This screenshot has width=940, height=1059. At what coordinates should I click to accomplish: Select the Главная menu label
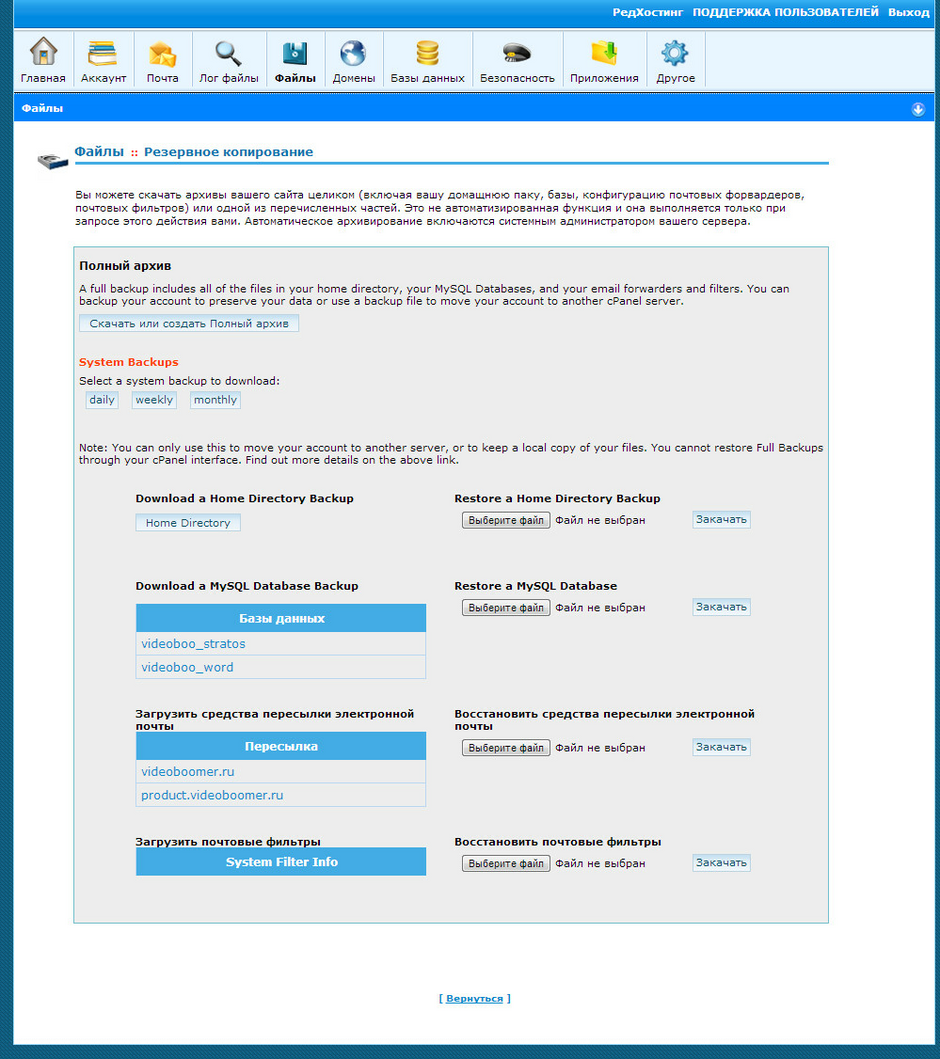click(43, 78)
